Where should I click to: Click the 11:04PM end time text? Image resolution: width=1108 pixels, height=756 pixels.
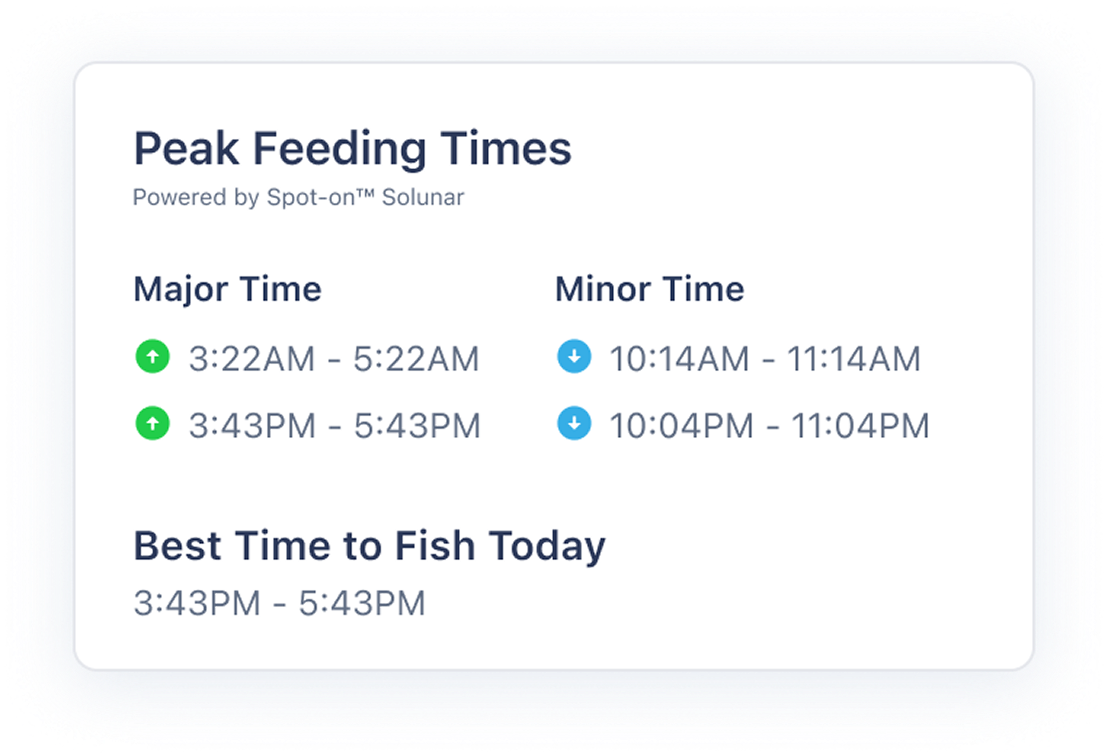point(860,425)
